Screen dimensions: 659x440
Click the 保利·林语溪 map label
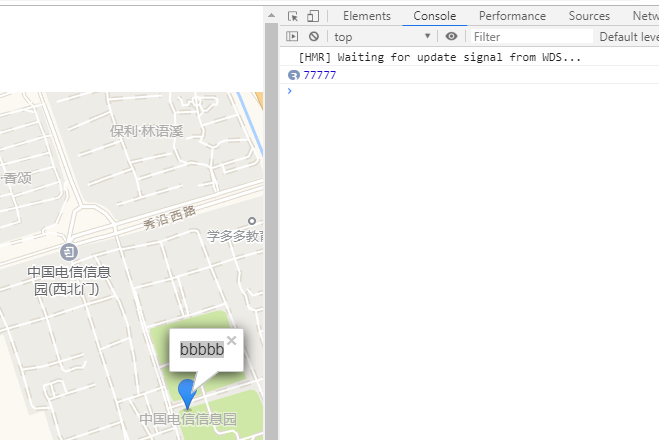point(147,131)
